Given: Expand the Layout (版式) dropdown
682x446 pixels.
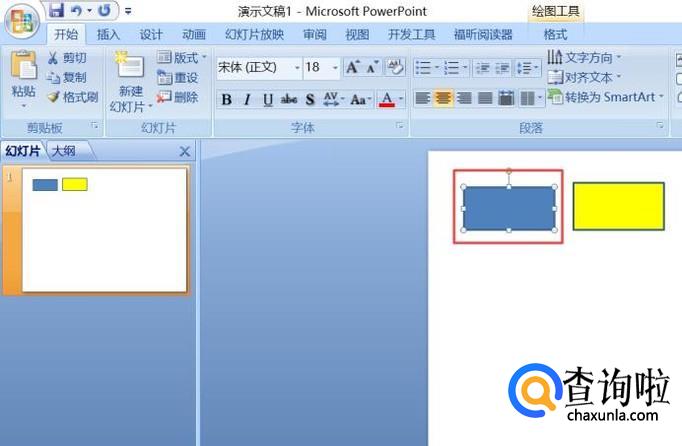Looking at the screenshot, I should [x=182, y=58].
